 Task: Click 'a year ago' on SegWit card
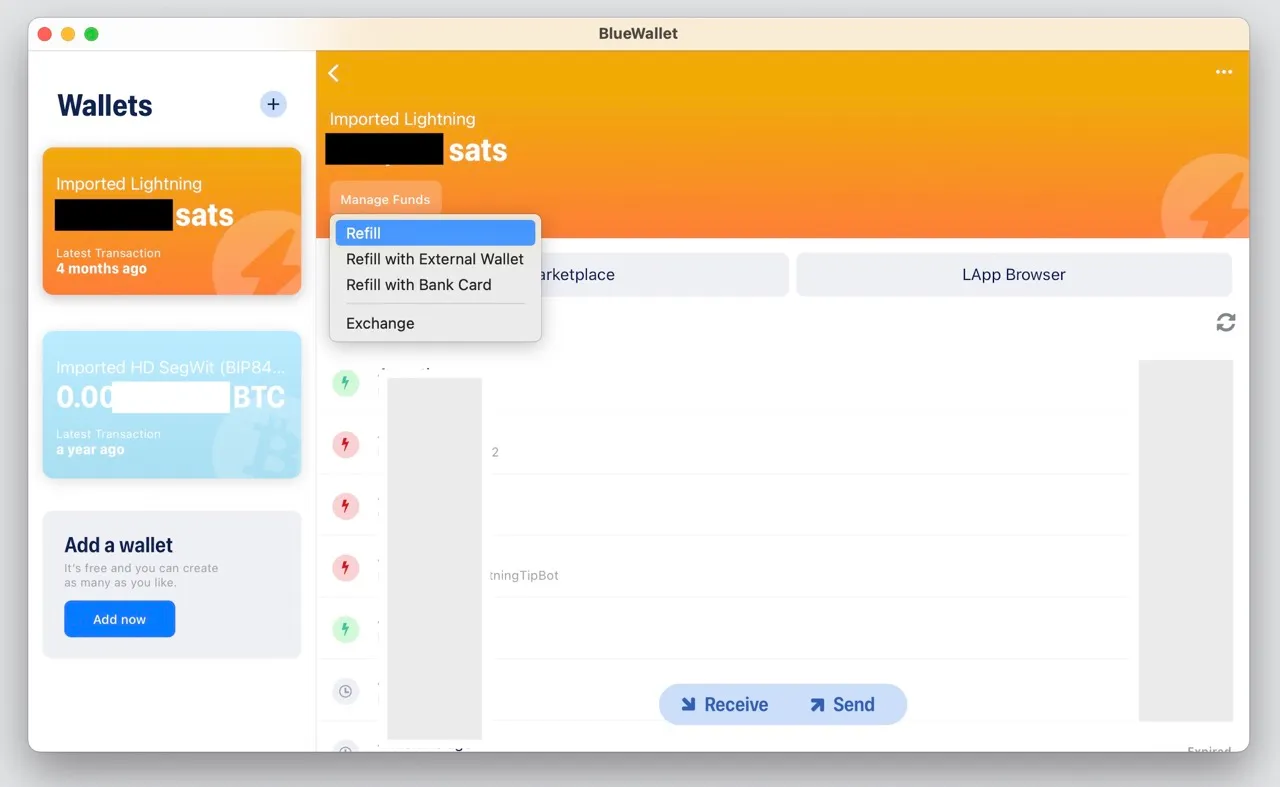point(90,450)
